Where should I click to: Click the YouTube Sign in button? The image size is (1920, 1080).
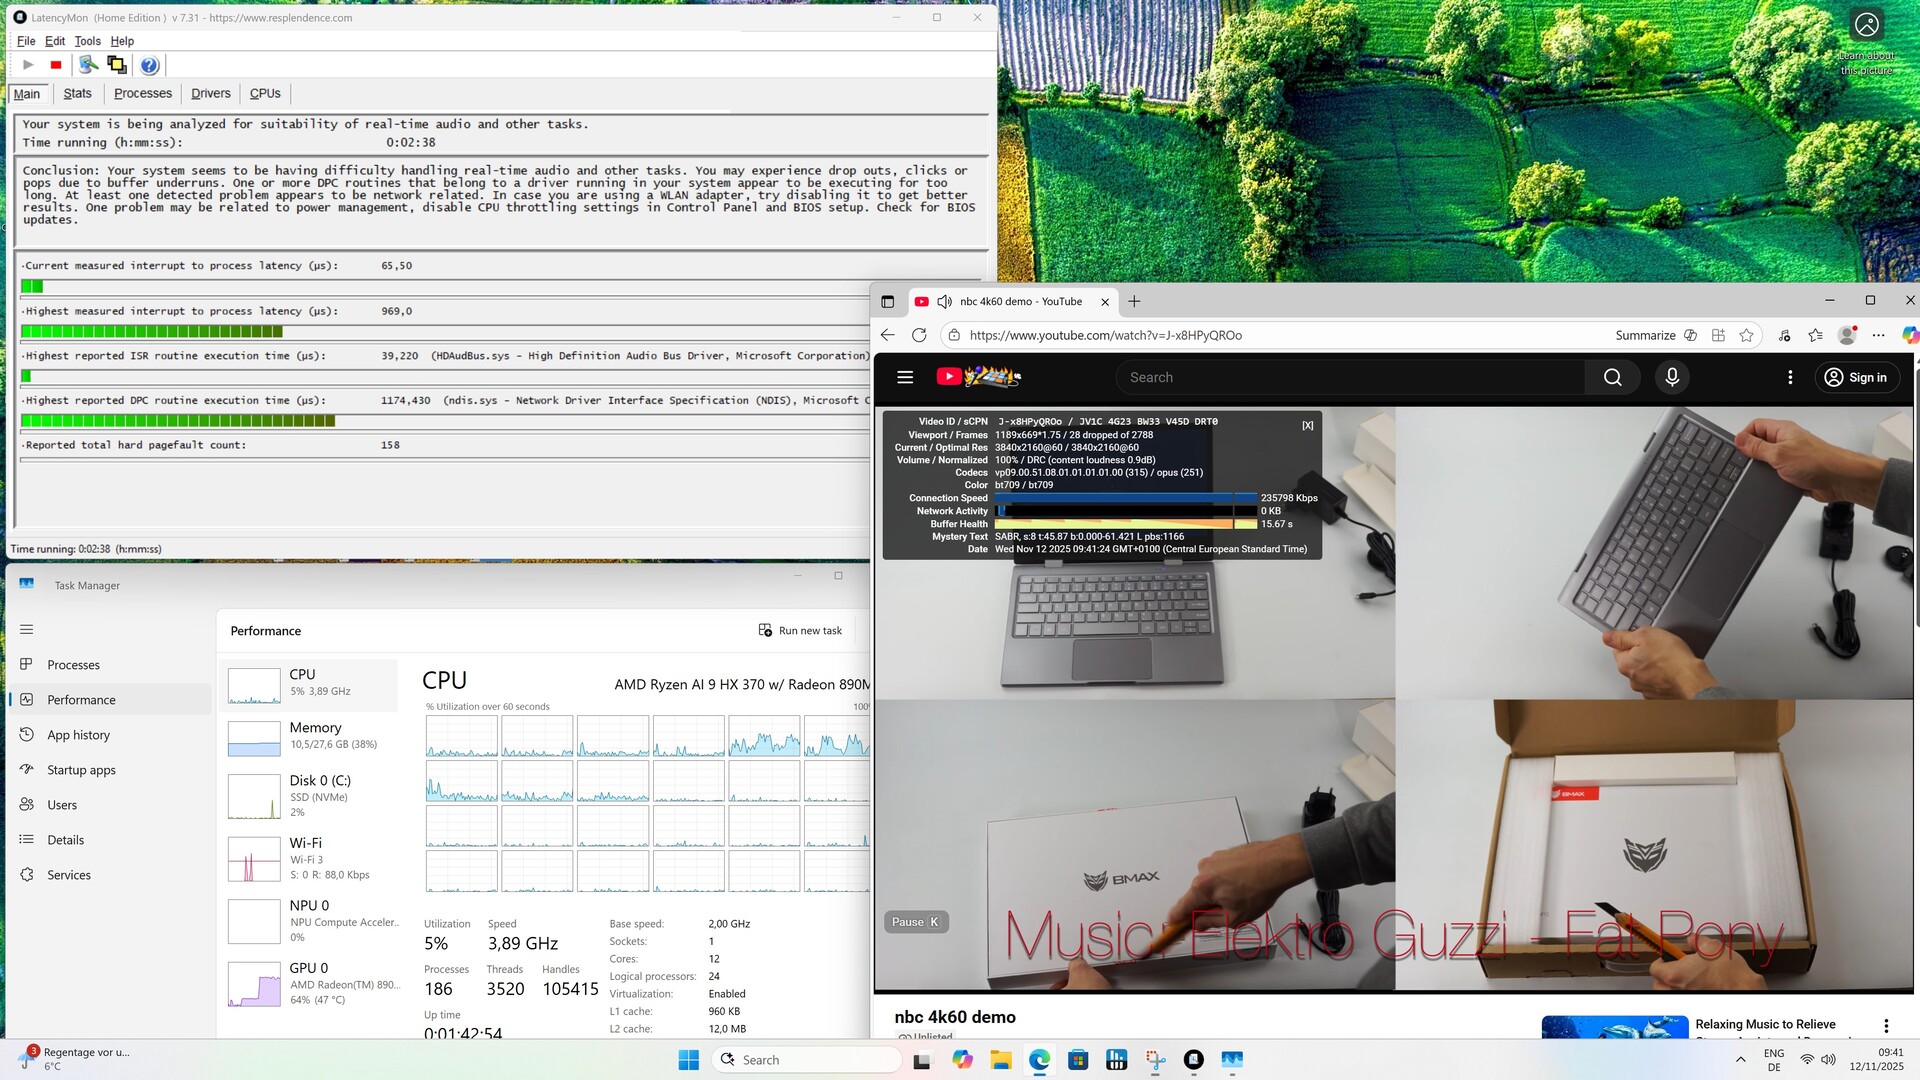tap(1856, 377)
